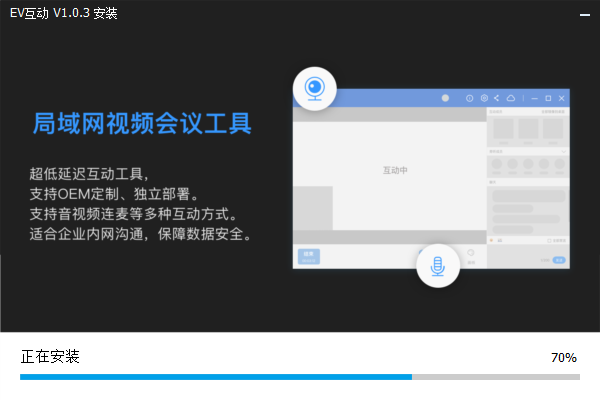Click the X icon in preview window
Viewport: 600px width, 400px height.
pos(562,98)
